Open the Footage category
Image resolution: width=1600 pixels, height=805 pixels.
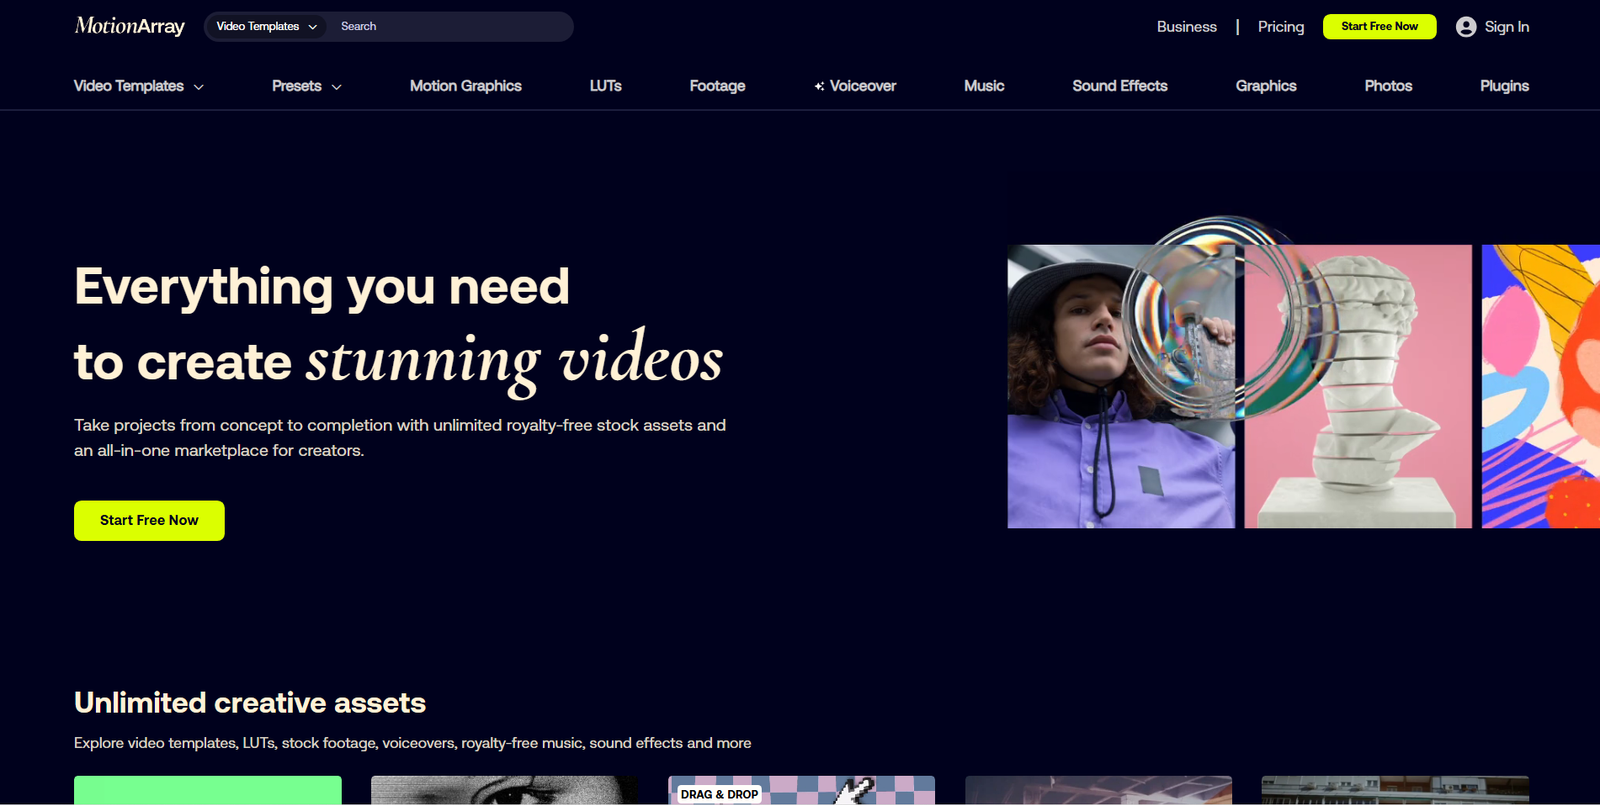tap(717, 86)
